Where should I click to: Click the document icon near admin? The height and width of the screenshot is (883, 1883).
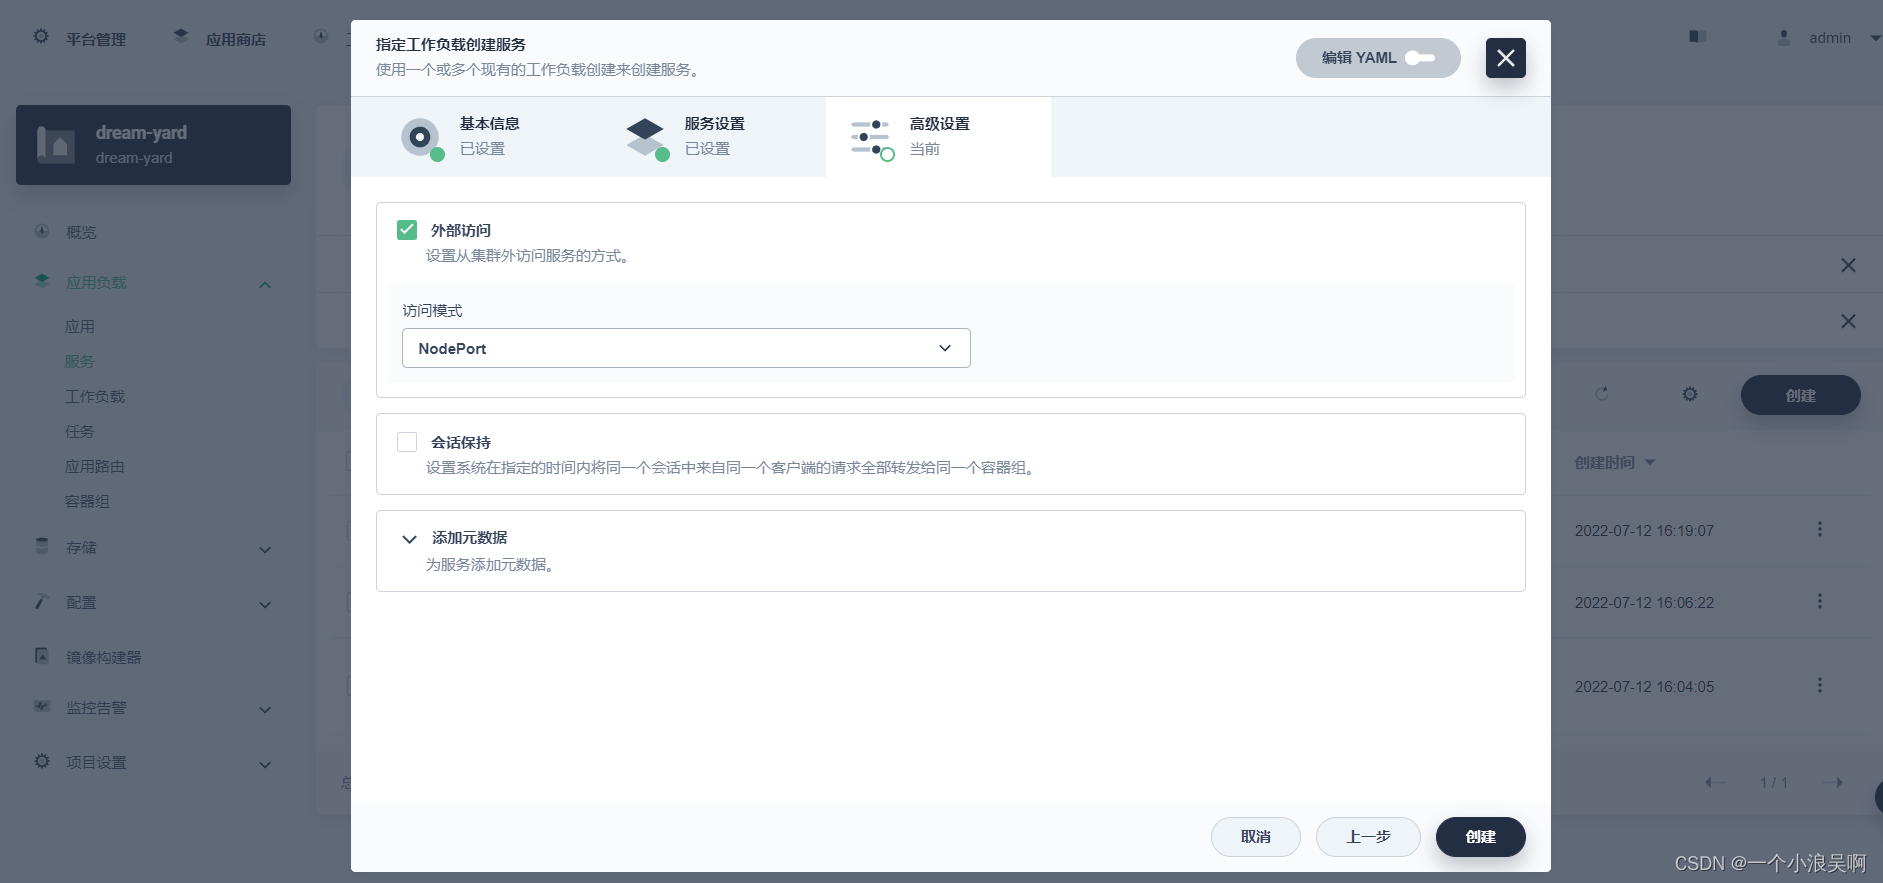[1697, 36]
